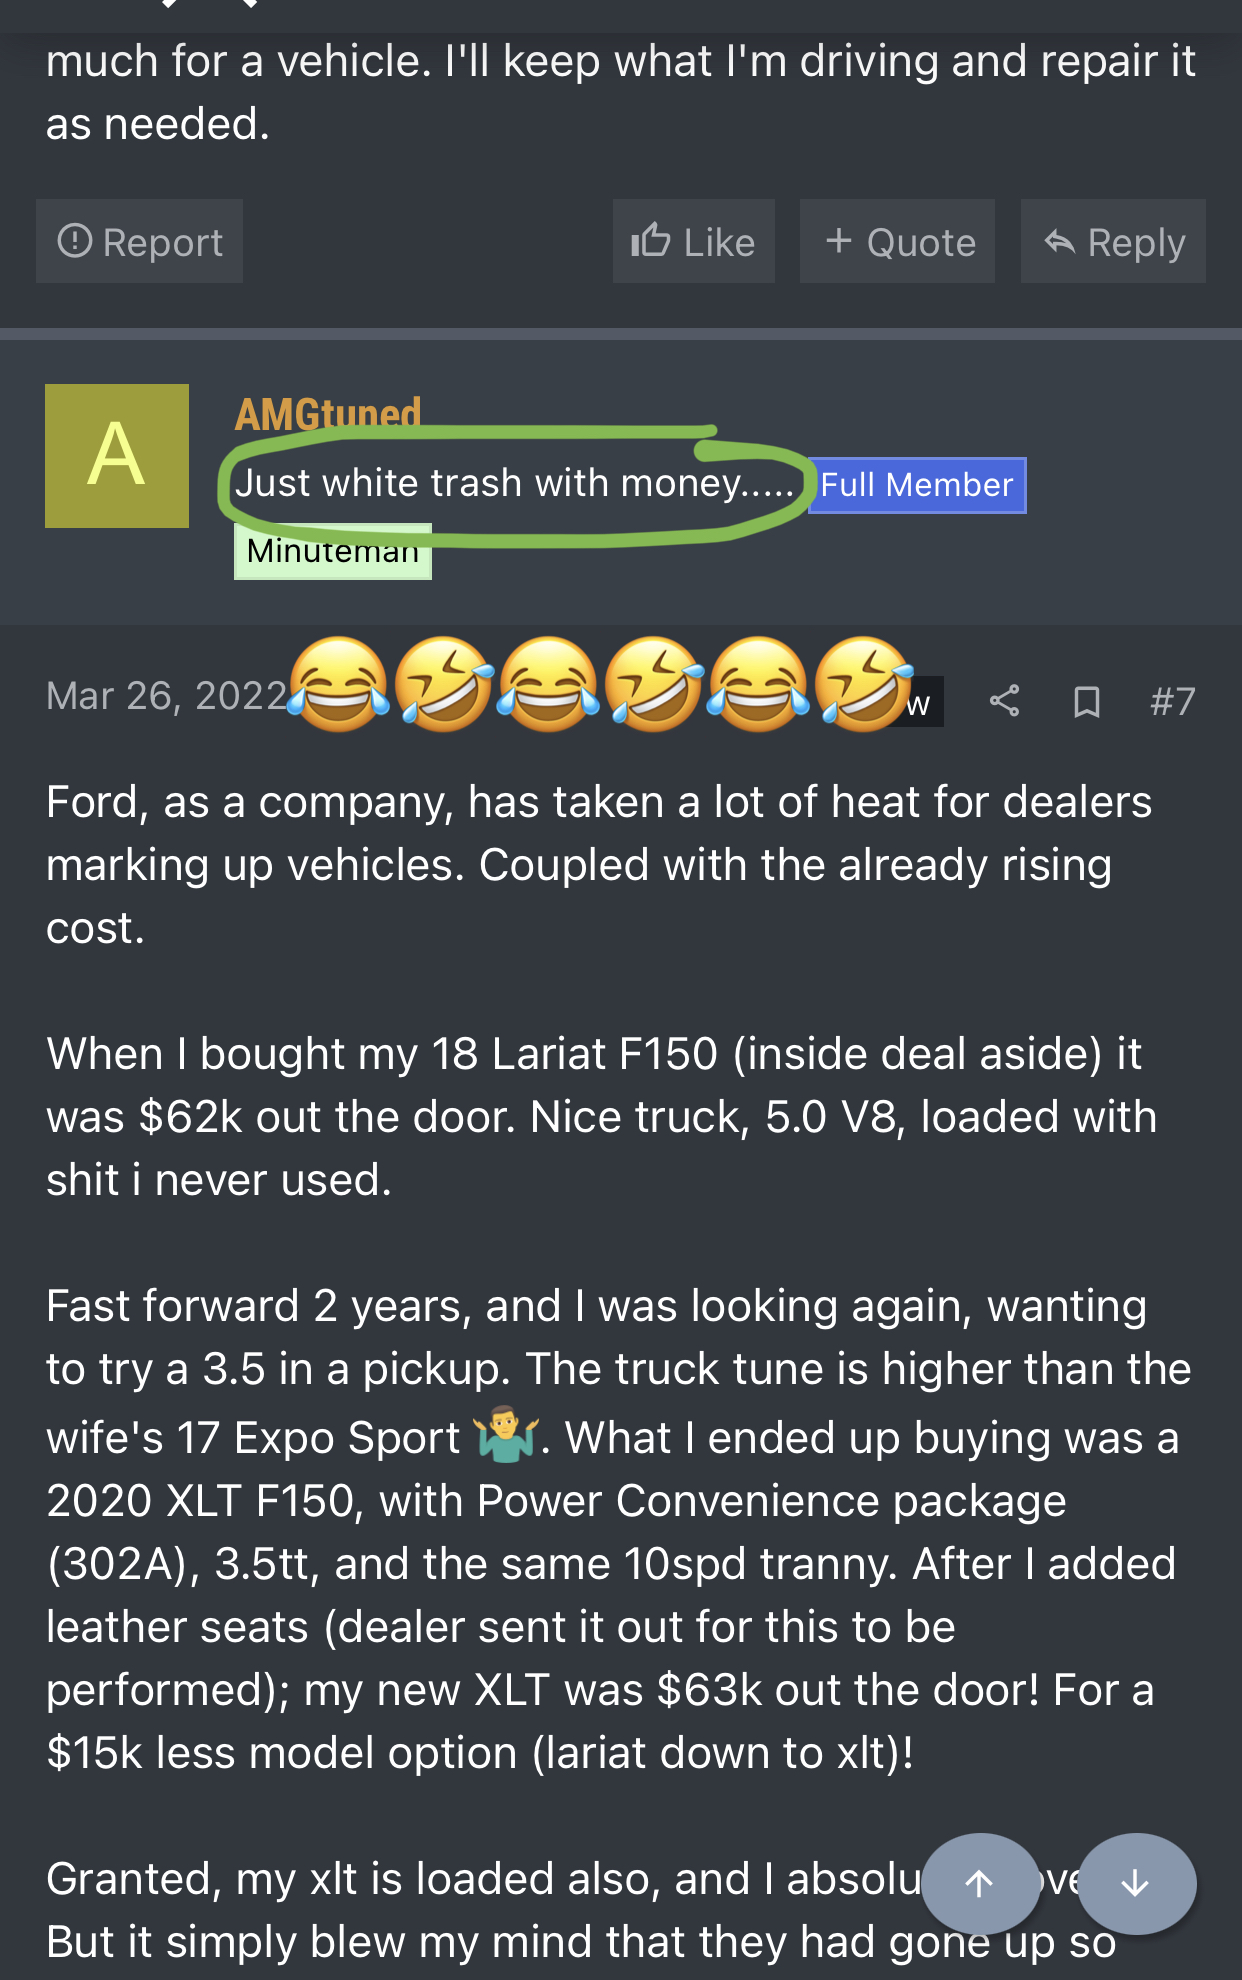Click the share icon on post #7
Screen dimensions: 1242x1980
coord(1004,701)
